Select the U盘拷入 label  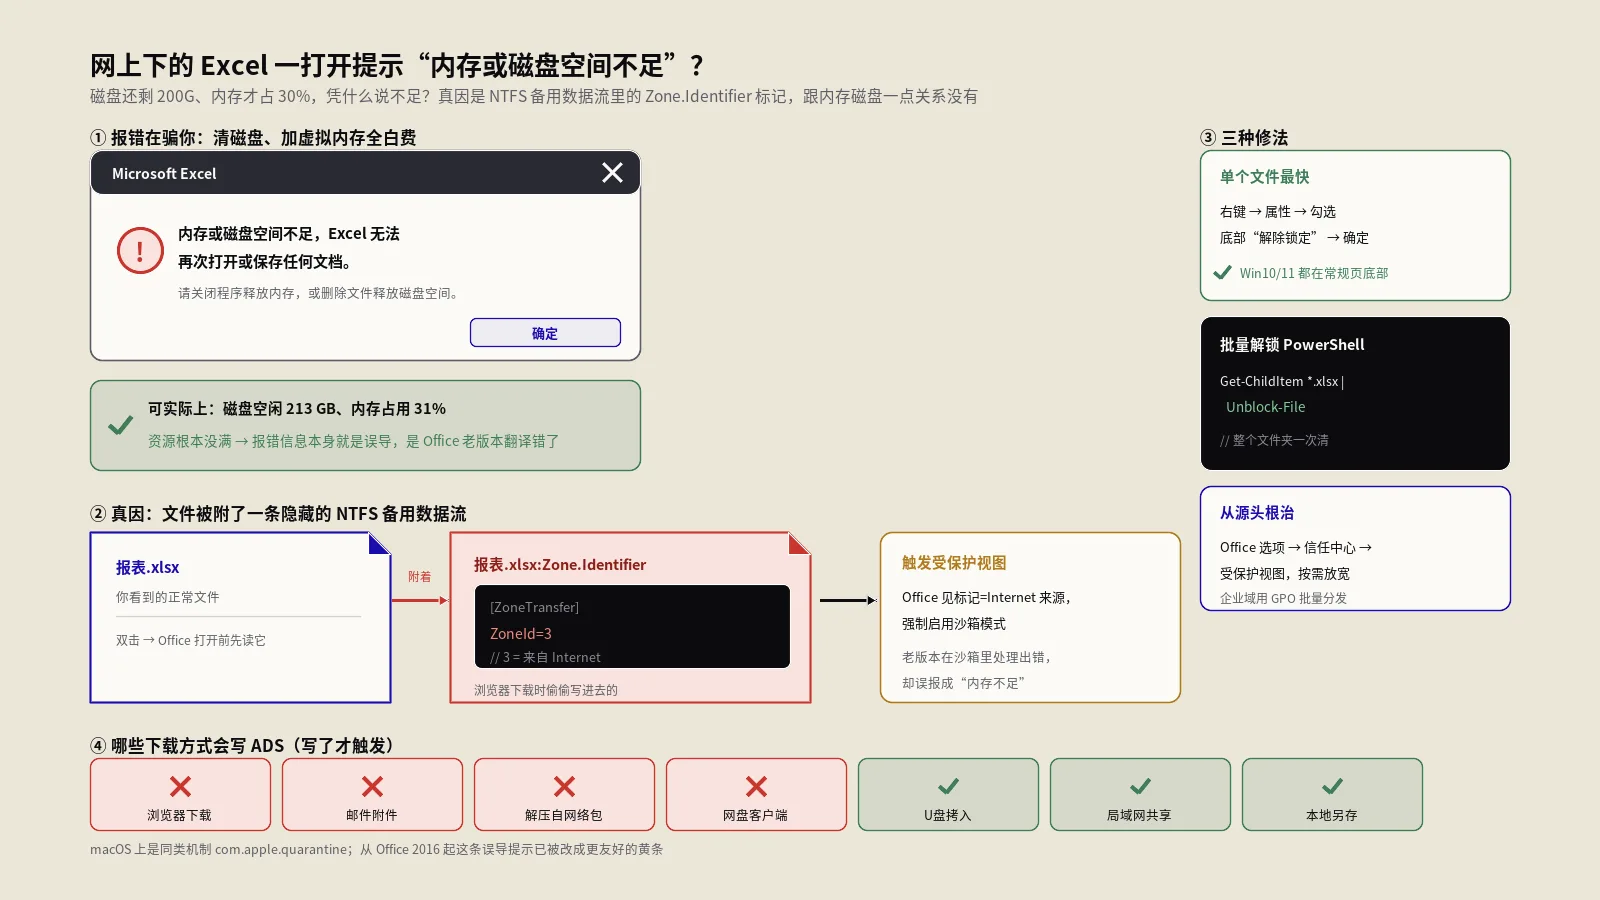948,815
